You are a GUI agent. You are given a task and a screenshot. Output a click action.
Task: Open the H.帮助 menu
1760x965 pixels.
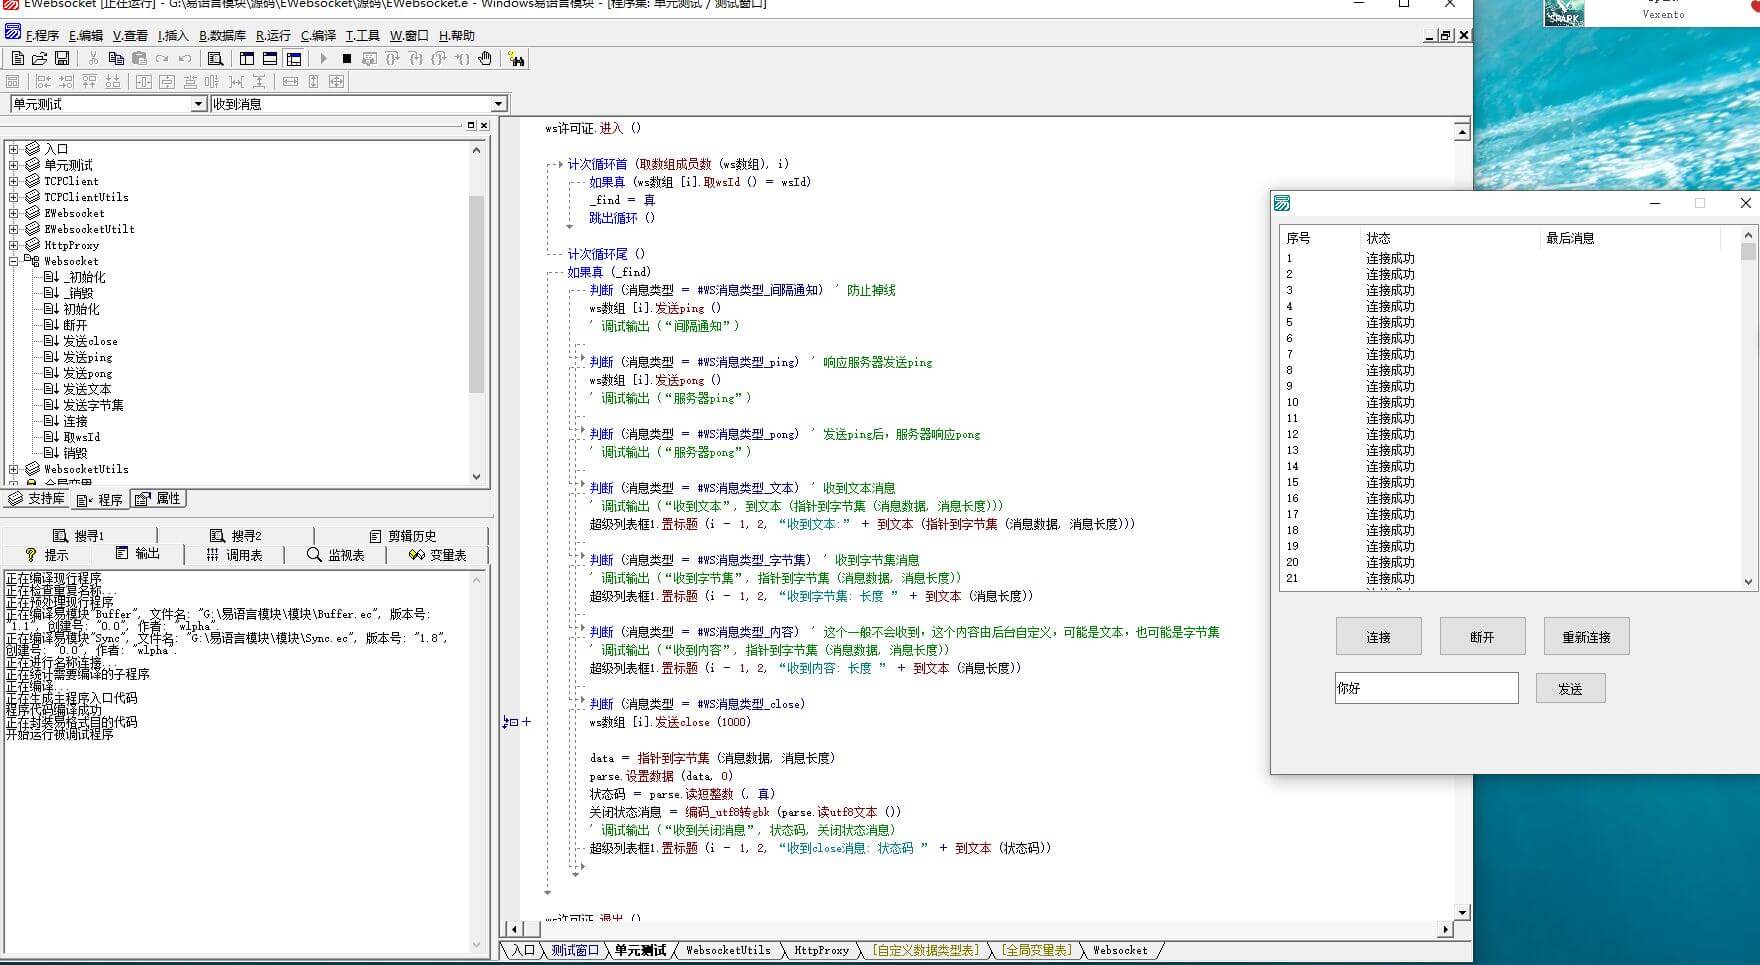click(457, 35)
